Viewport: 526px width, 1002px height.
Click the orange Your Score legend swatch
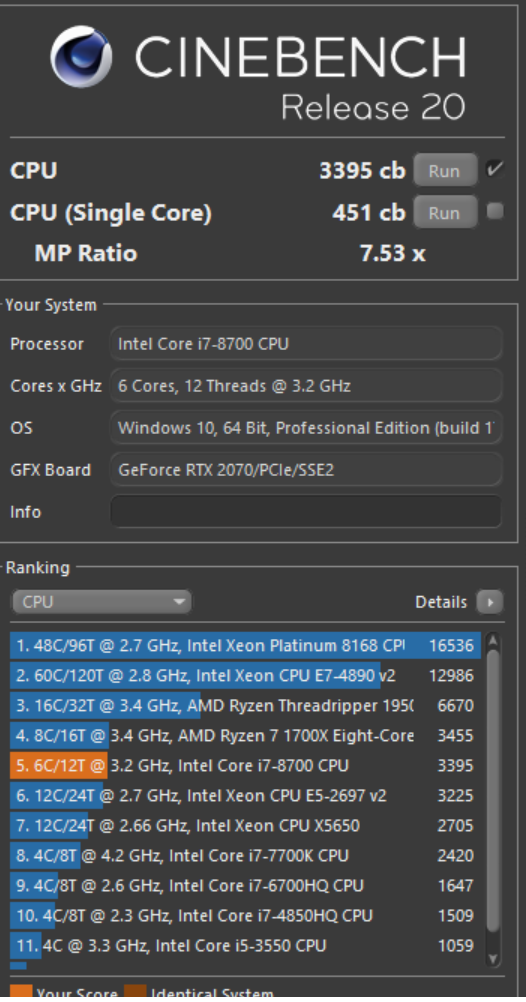click(21, 992)
